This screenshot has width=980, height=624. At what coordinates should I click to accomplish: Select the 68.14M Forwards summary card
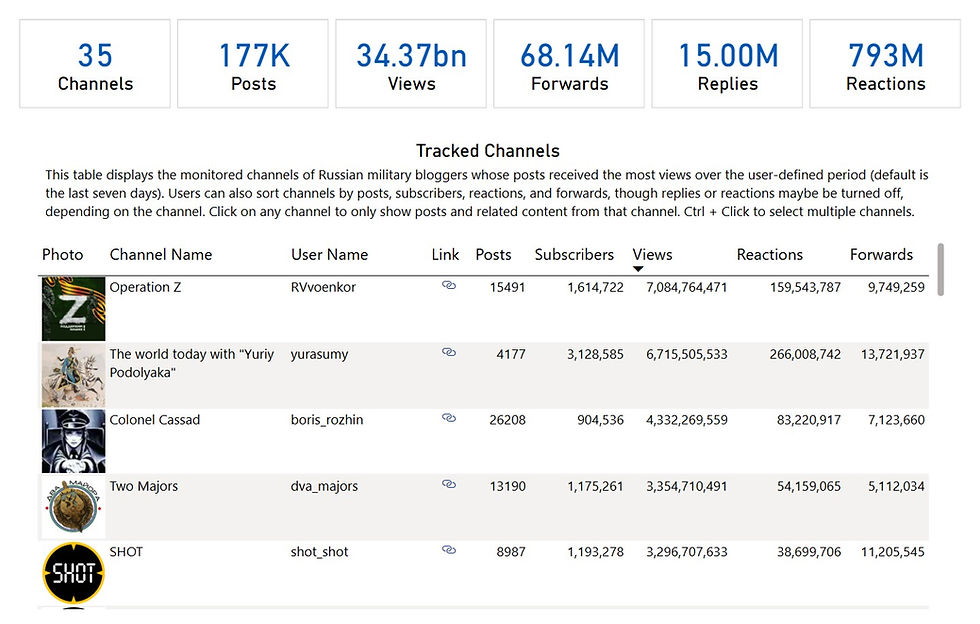click(569, 64)
